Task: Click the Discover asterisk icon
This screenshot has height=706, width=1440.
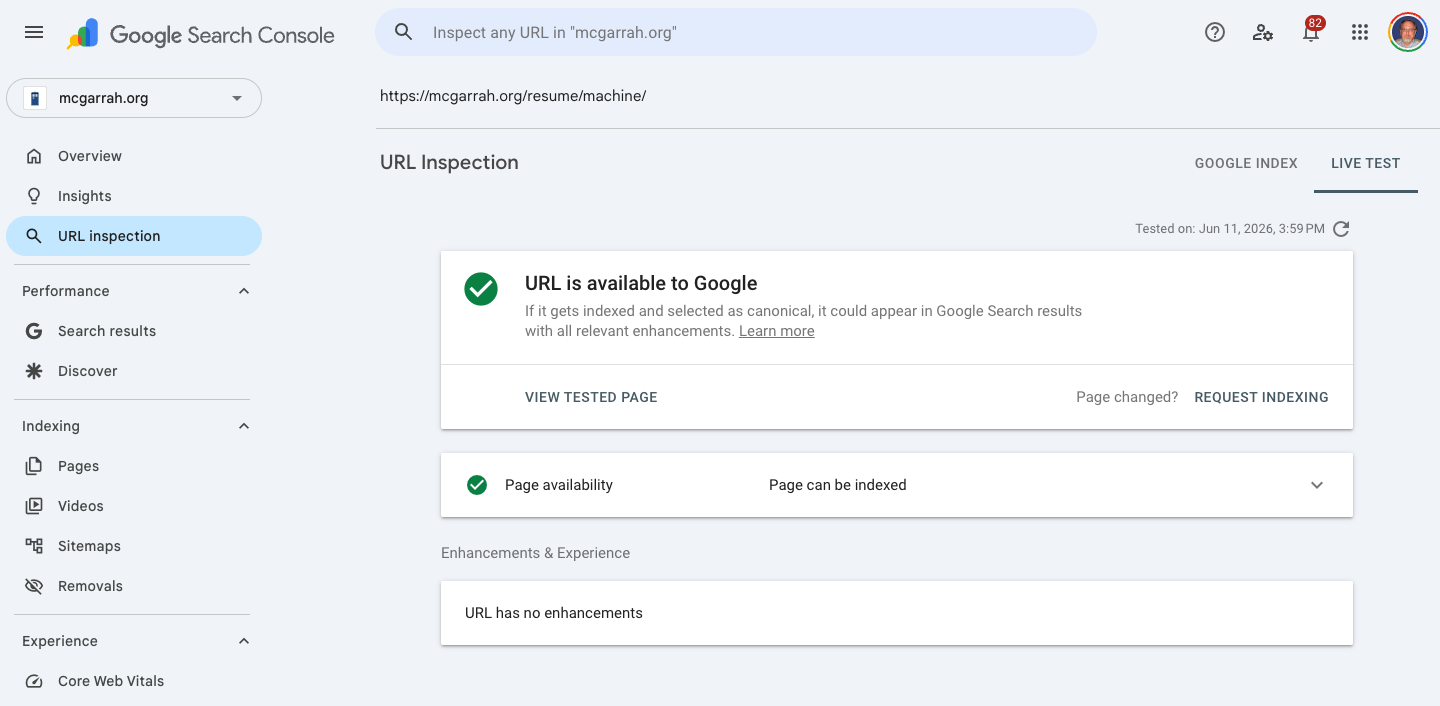Action: click(x=34, y=371)
